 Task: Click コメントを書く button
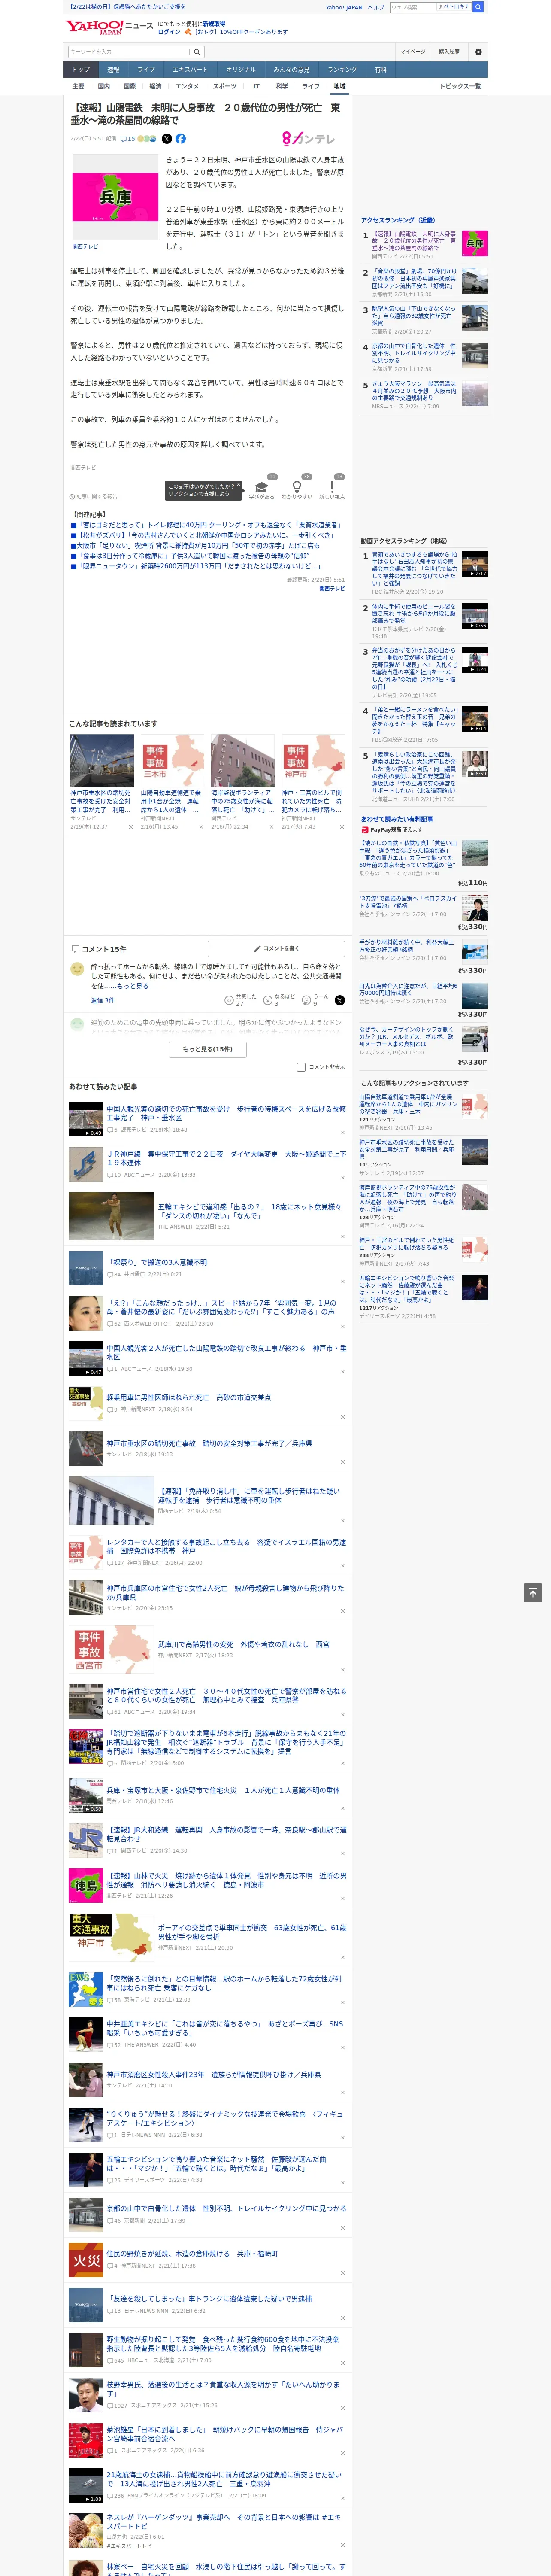276,948
